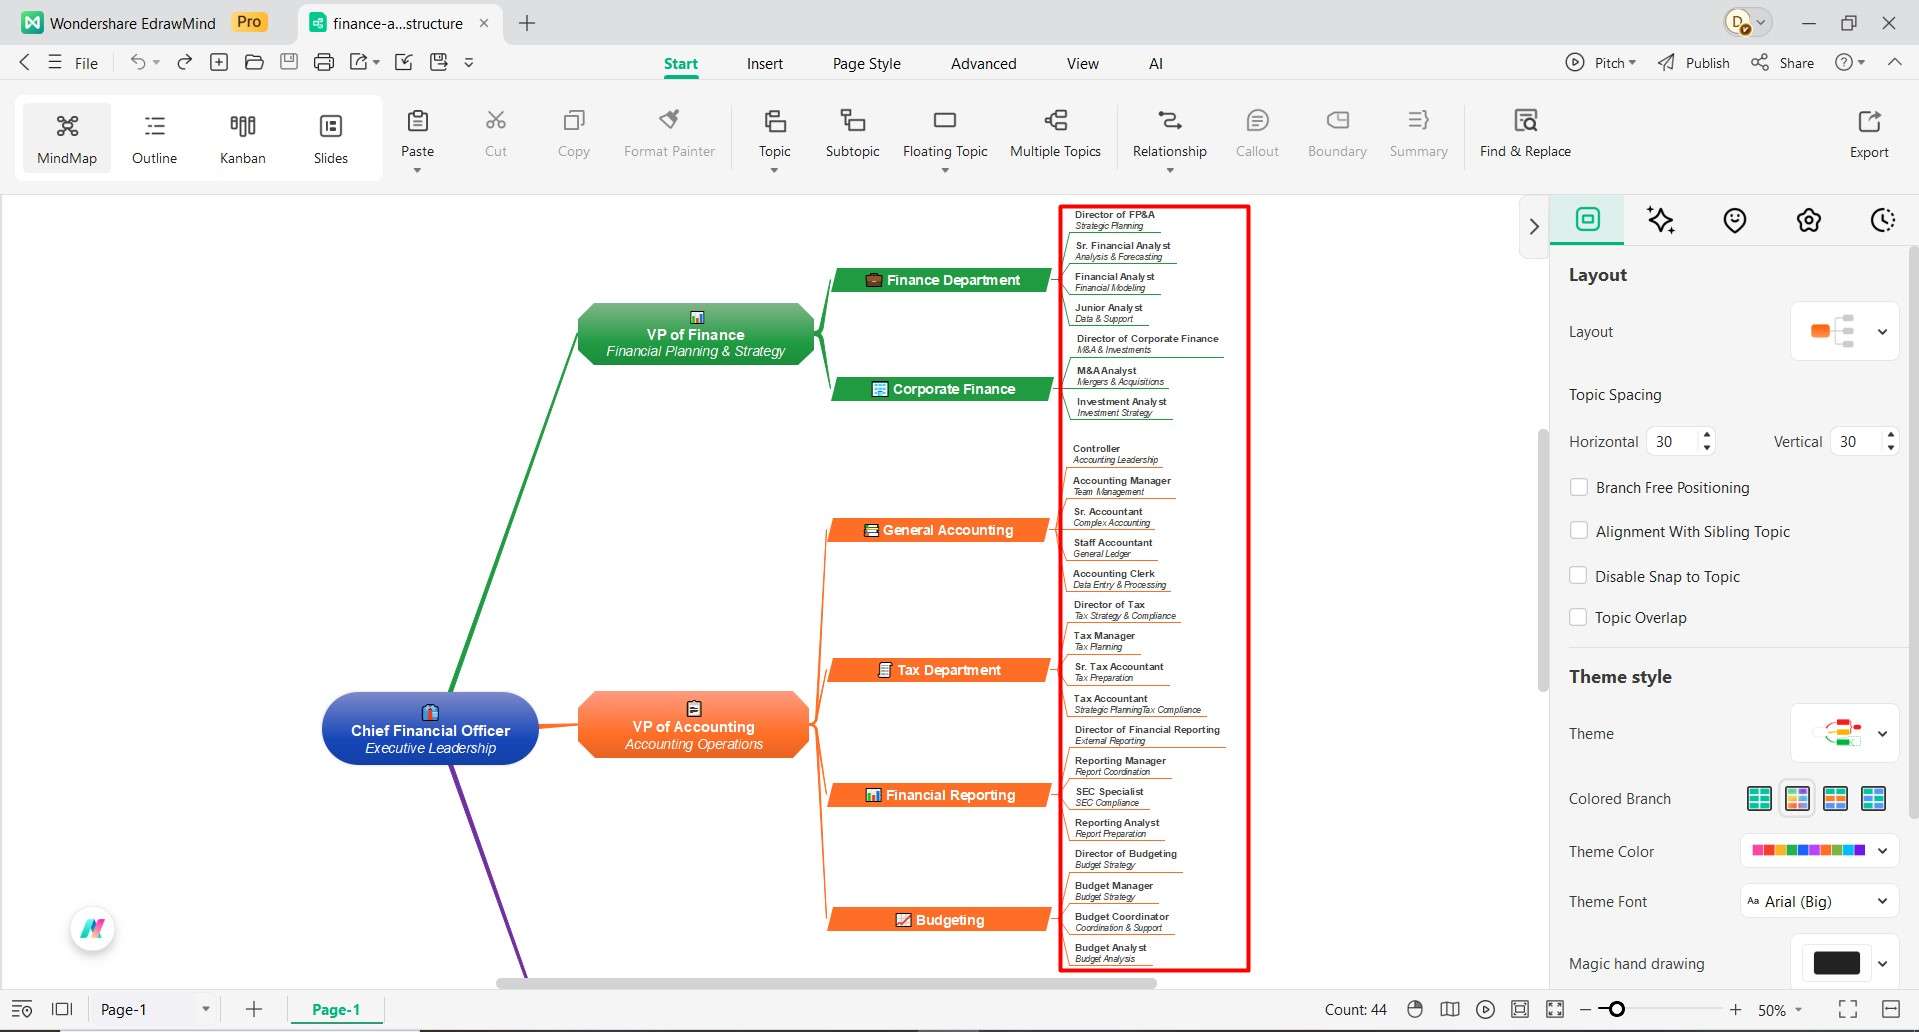
Task: Open the zoom level 50% dropdown
Action: tap(1780, 1010)
